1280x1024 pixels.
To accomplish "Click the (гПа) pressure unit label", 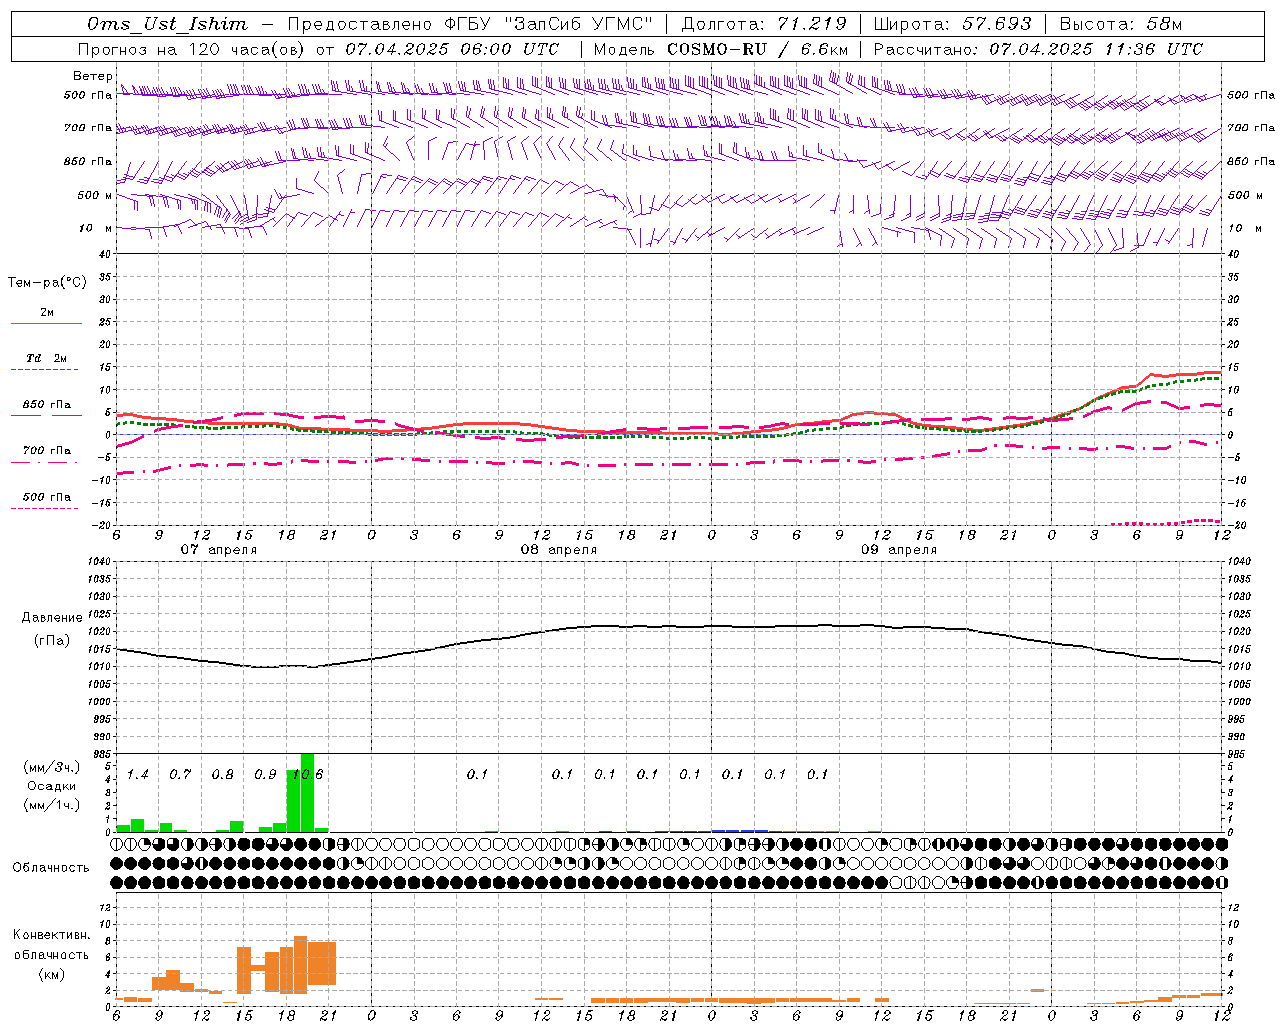I will (52, 641).
